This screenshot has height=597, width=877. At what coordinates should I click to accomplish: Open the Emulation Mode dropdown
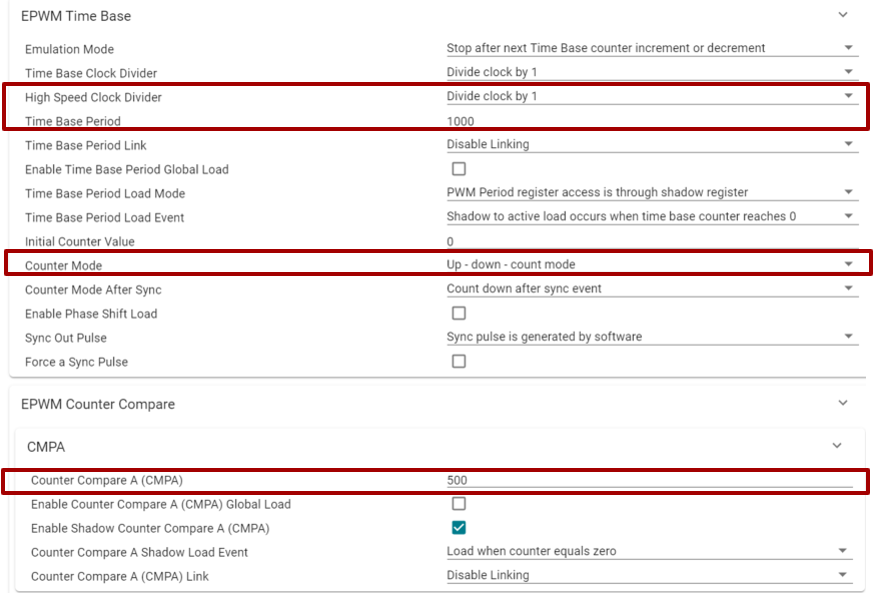651,48
